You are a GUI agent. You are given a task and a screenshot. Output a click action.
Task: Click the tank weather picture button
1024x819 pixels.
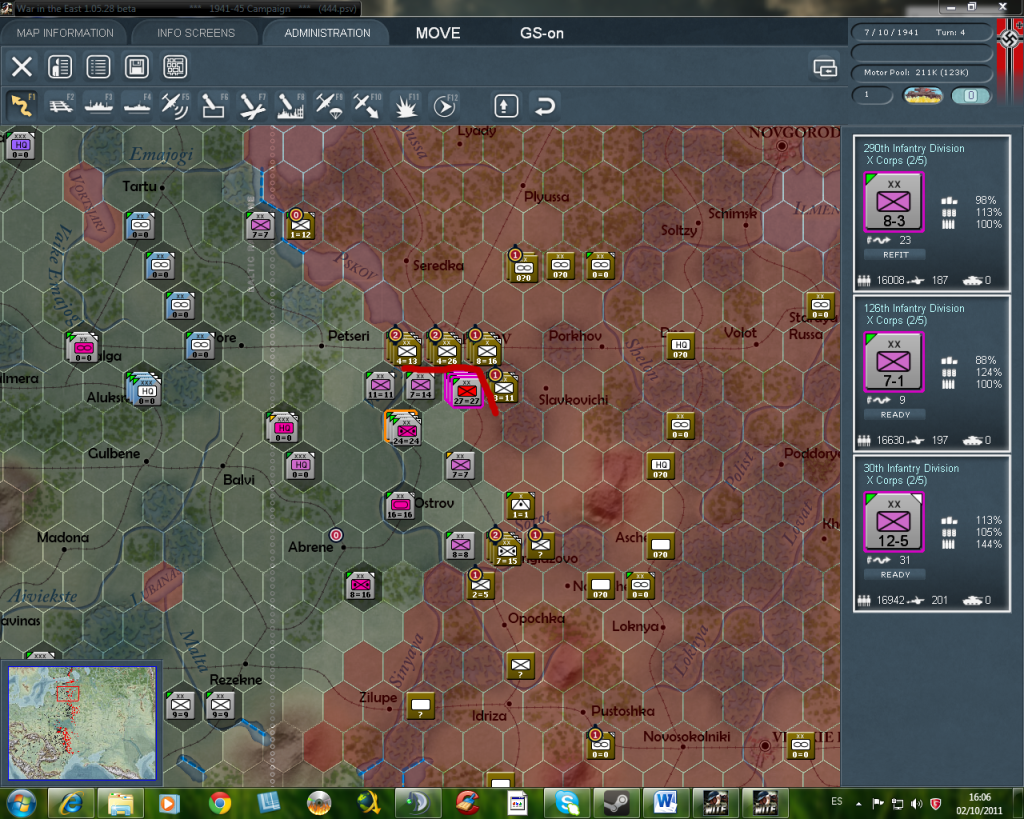(923, 95)
